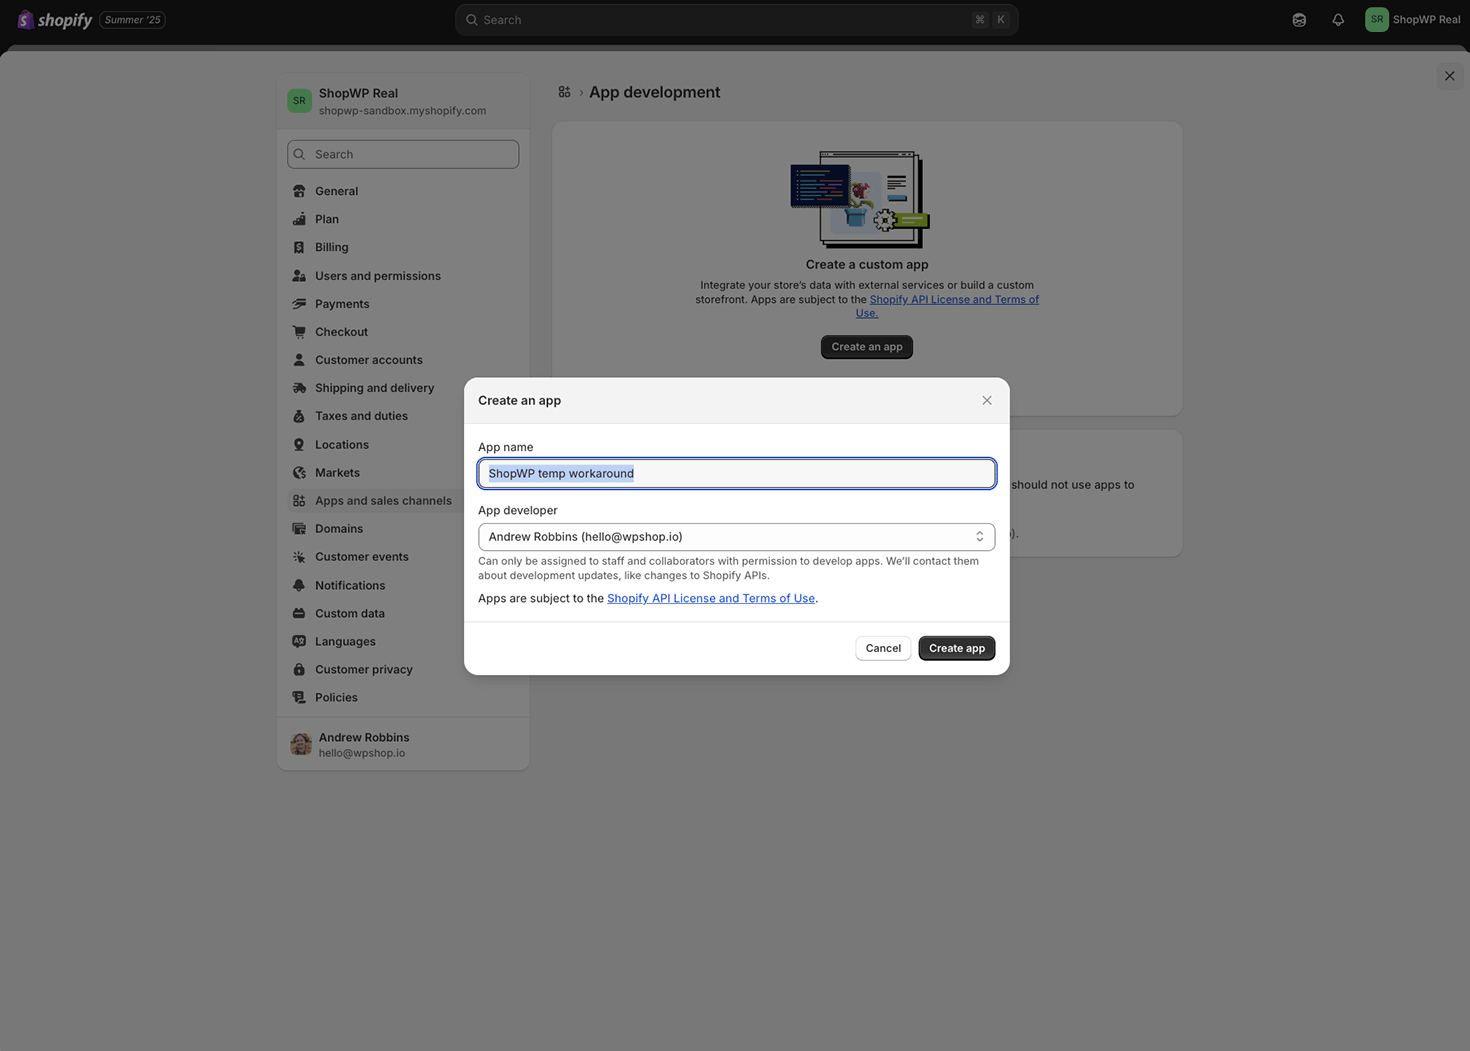Click the SR avatar in top bar
The width and height of the screenshot is (1470, 1051).
pyautogui.click(x=1377, y=19)
